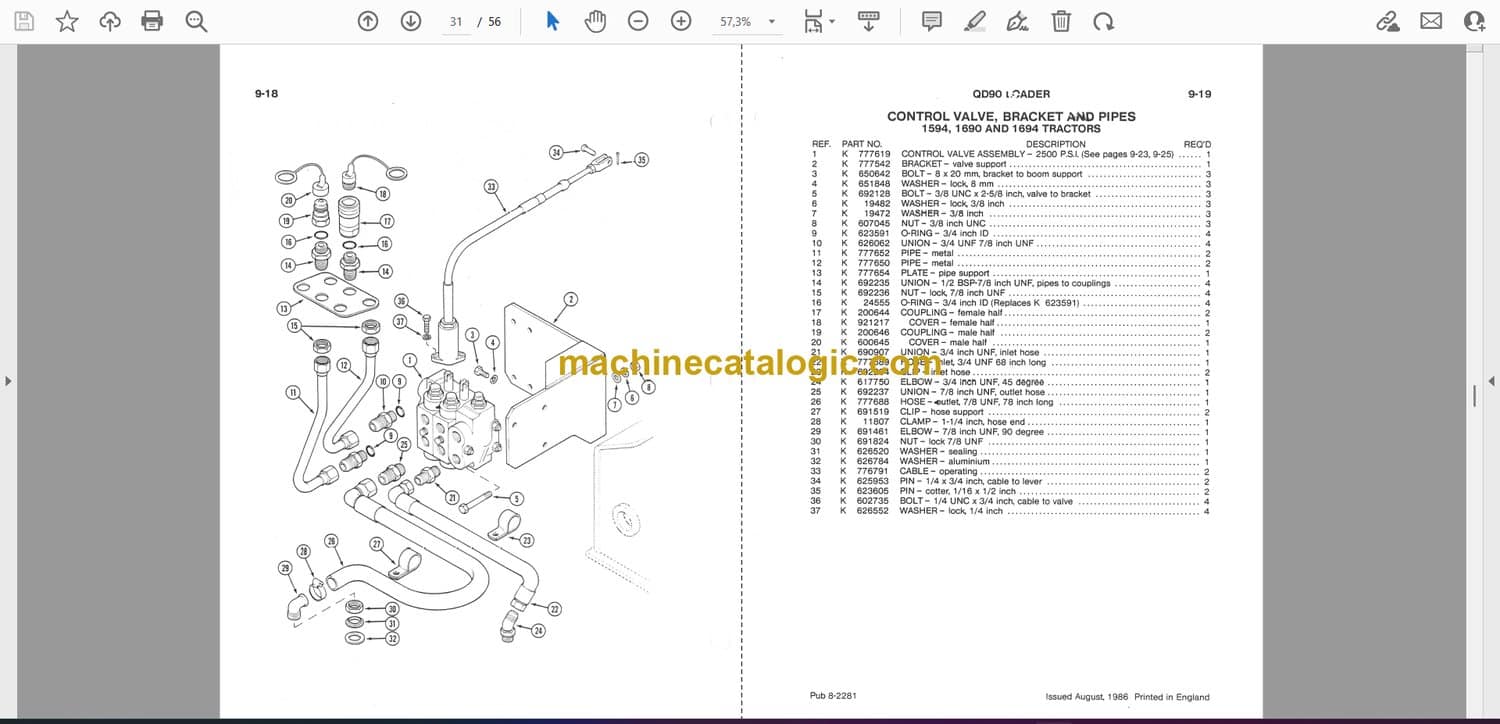This screenshot has width=1500, height=724.
Task: Click the "Pub 8-2281" footer text
Action: pyautogui.click(x=833, y=696)
